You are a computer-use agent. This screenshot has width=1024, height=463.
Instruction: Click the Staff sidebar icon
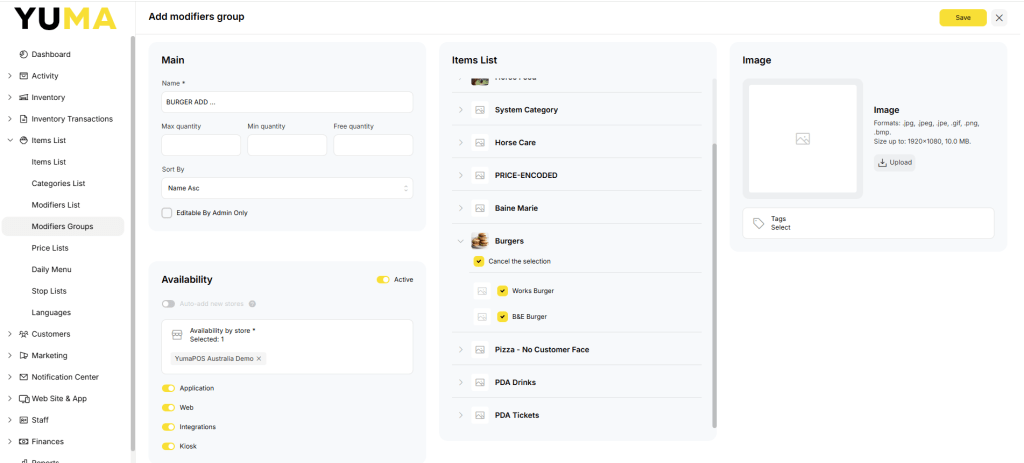tap(24, 420)
